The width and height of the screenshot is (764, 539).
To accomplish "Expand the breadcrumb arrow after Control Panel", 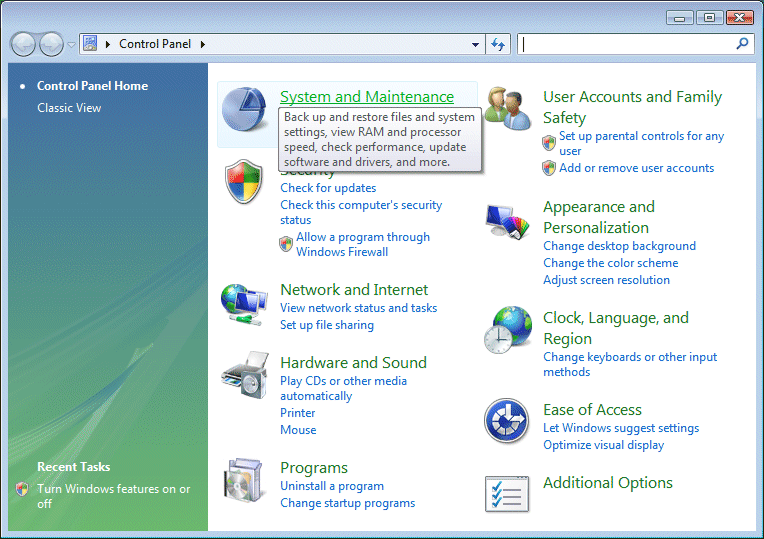I will coord(203,44).
